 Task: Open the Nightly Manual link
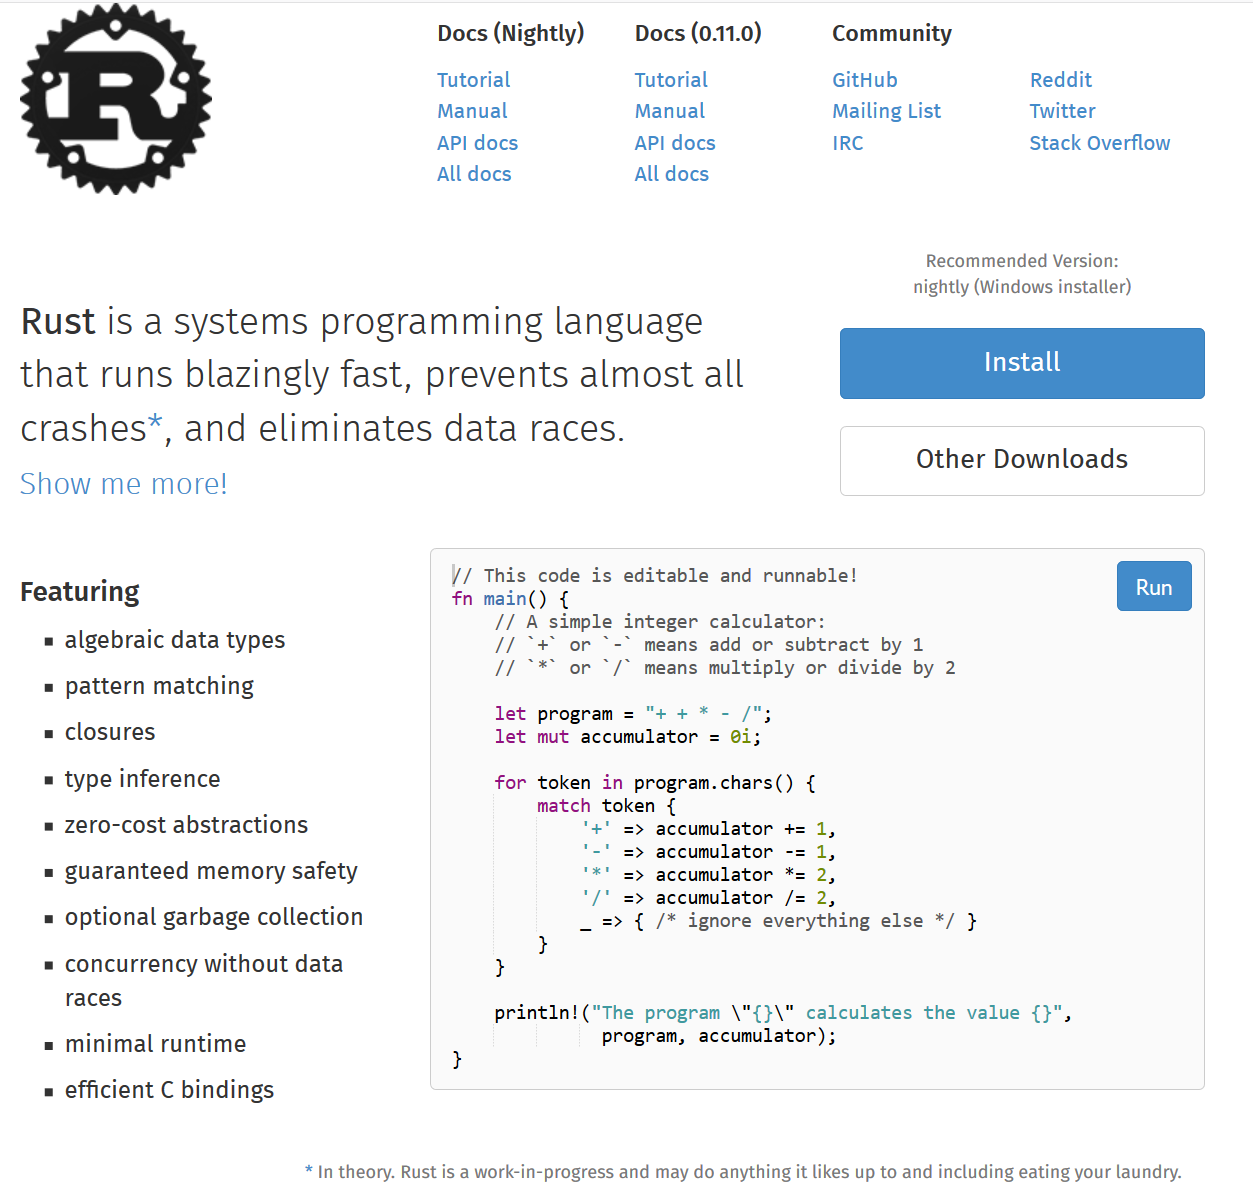click(x=472, y=111)
